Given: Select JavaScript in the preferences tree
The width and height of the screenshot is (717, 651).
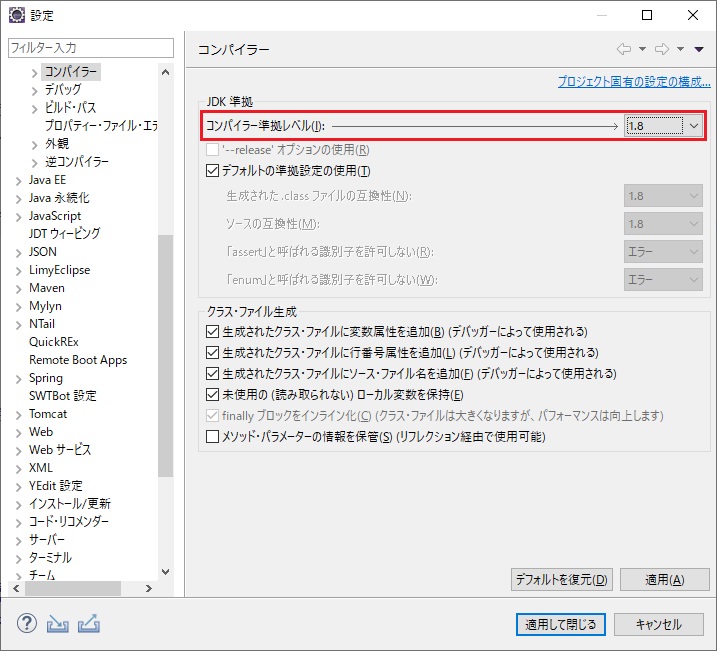Looking at the screenshot, I should [x=55, y=215].
